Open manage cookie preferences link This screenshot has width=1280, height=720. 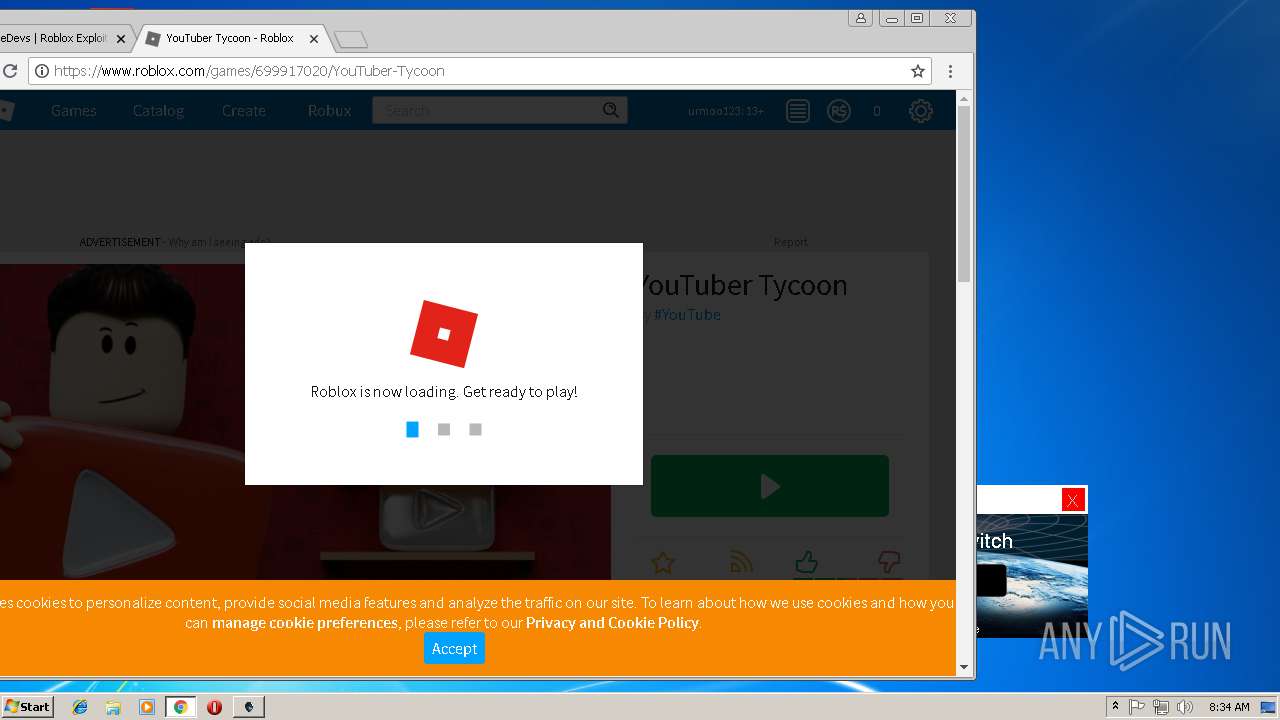pyautogui.click(x=305, y=622)
